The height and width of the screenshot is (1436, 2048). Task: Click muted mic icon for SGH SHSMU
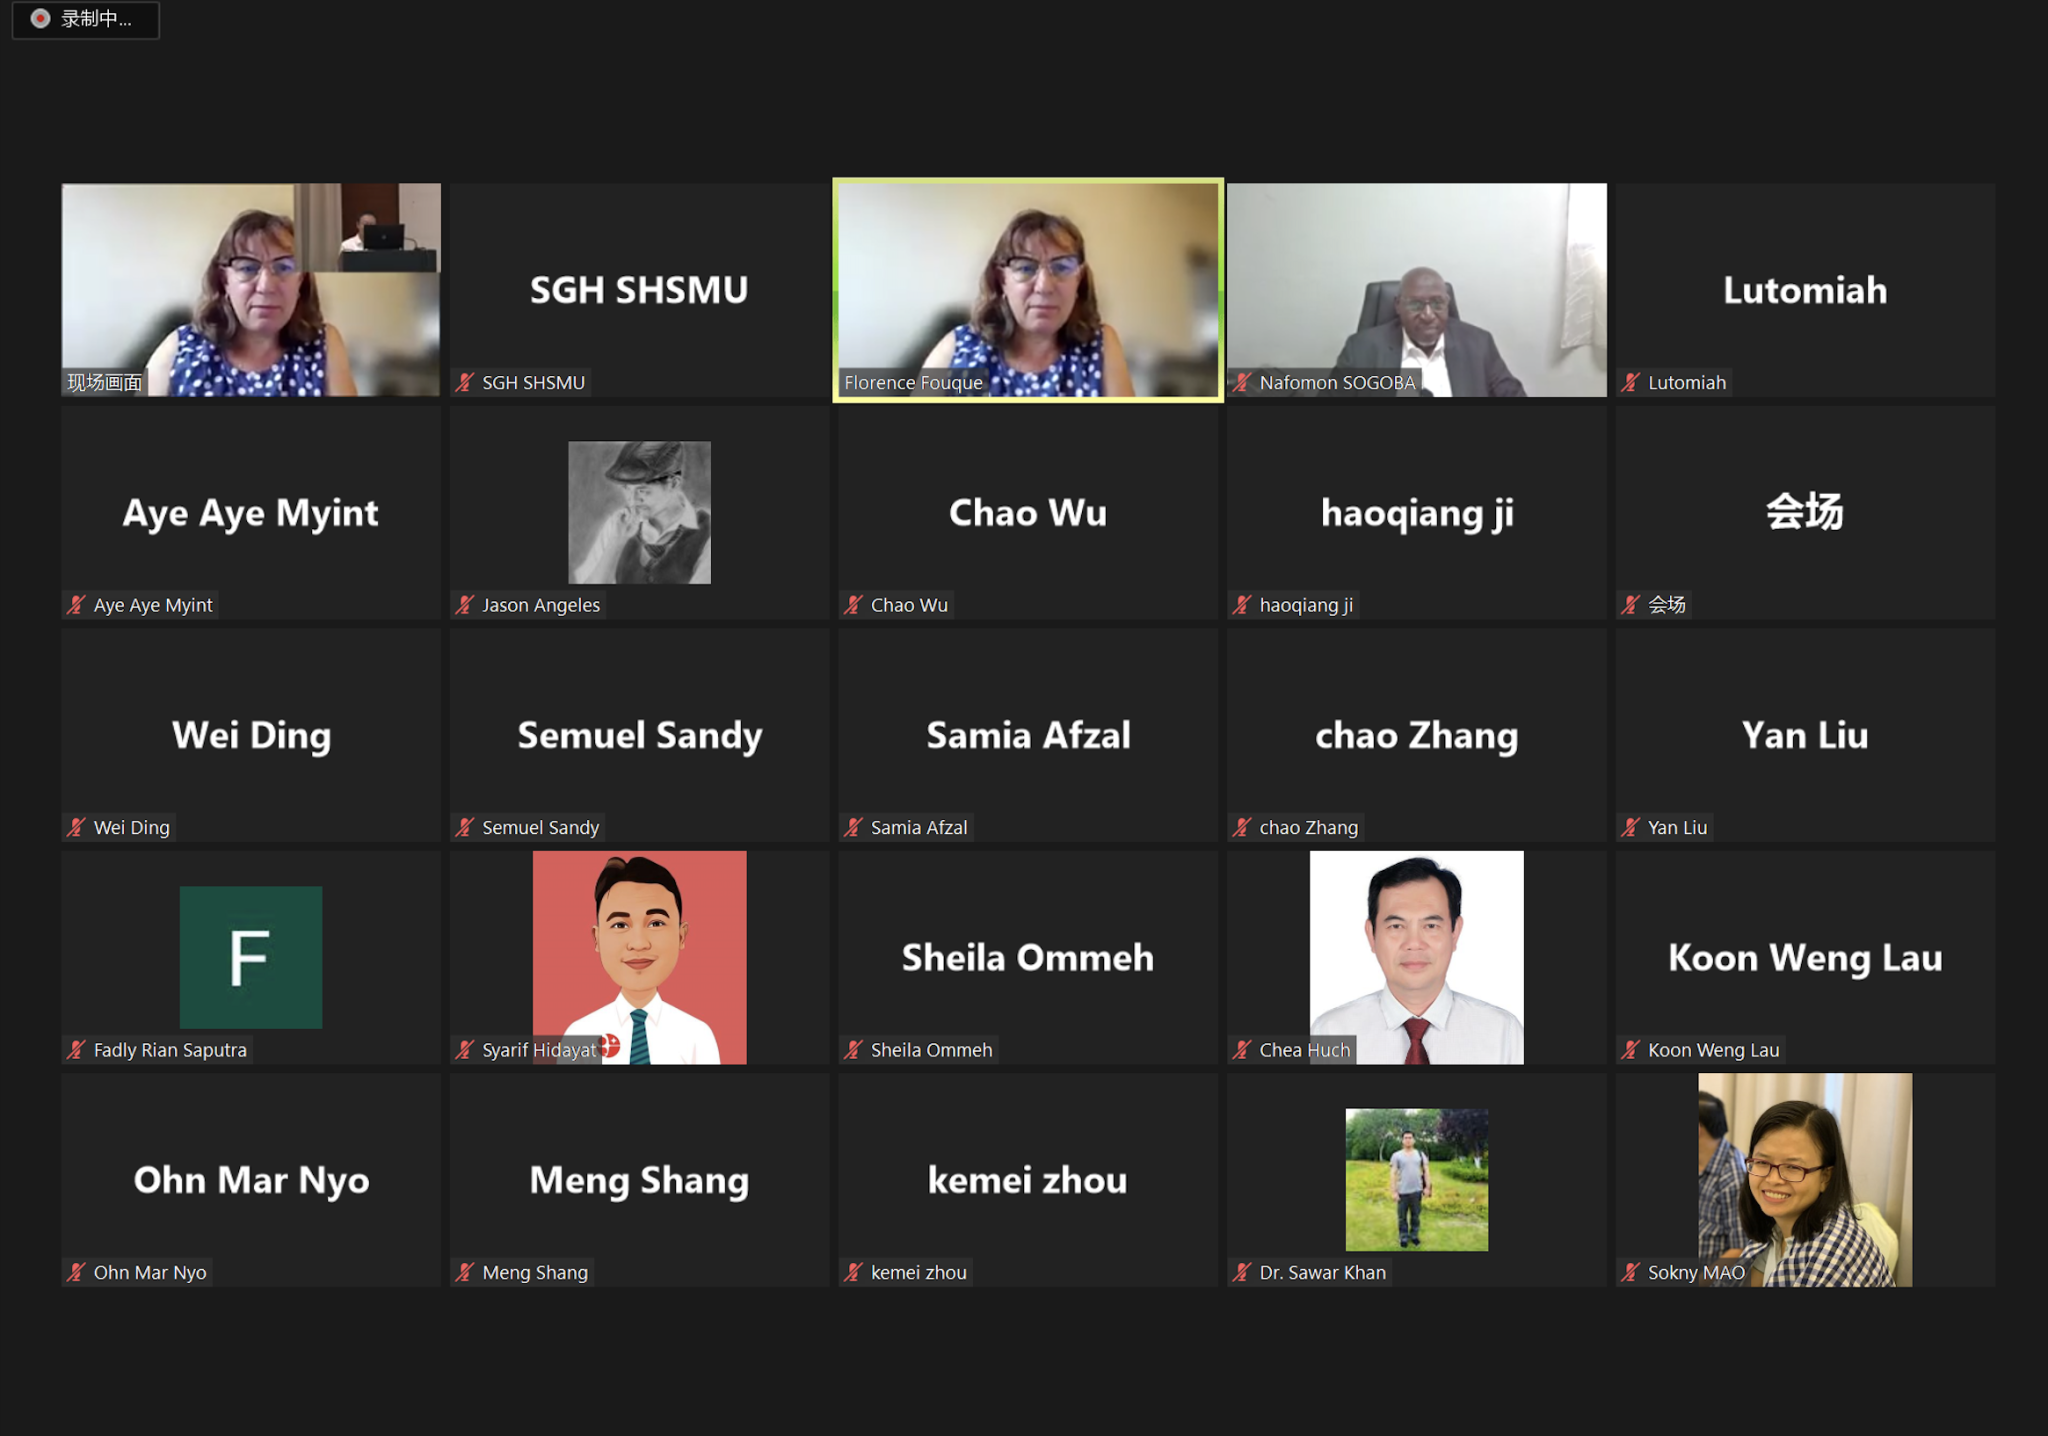click(x=465, y=382)
